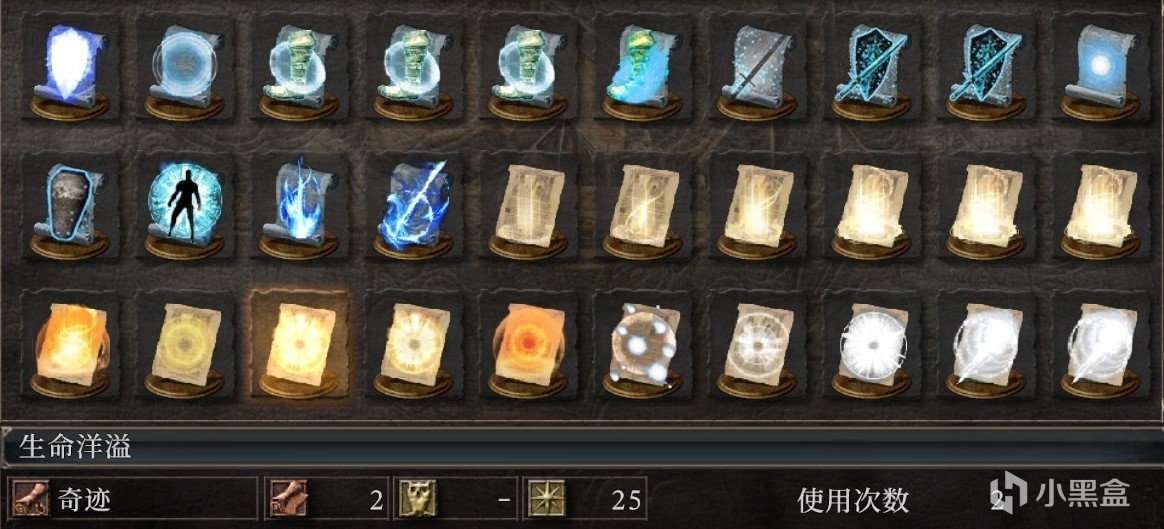The height and width of the screenshot is (529, 1164).
Task: Click the 生命洋溢 item name bar
Action: point(582,447)
